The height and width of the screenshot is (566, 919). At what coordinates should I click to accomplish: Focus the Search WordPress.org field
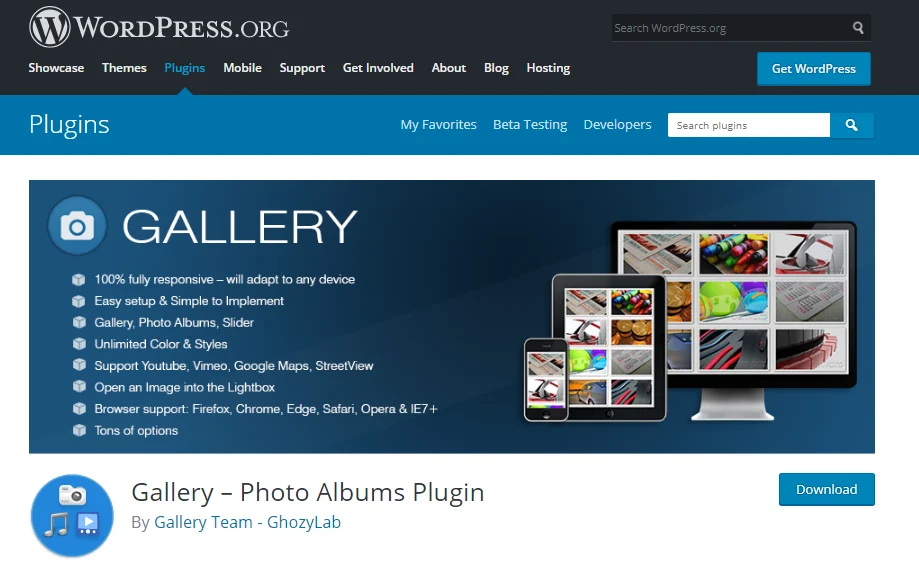pos(730,28)
